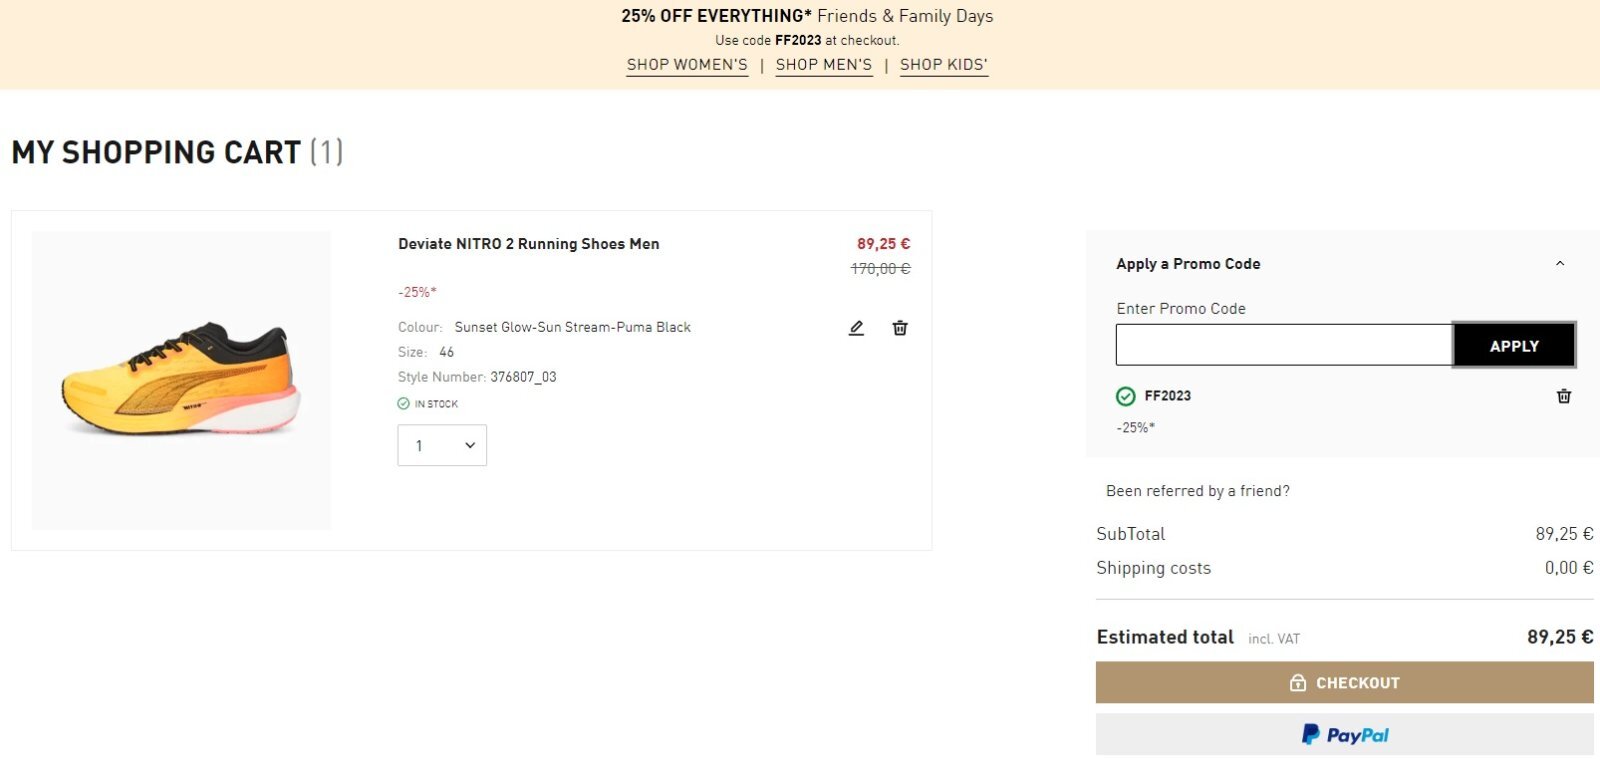Click the orange running shoe thumbnail

pyautogui.click(x=181, y=380)
